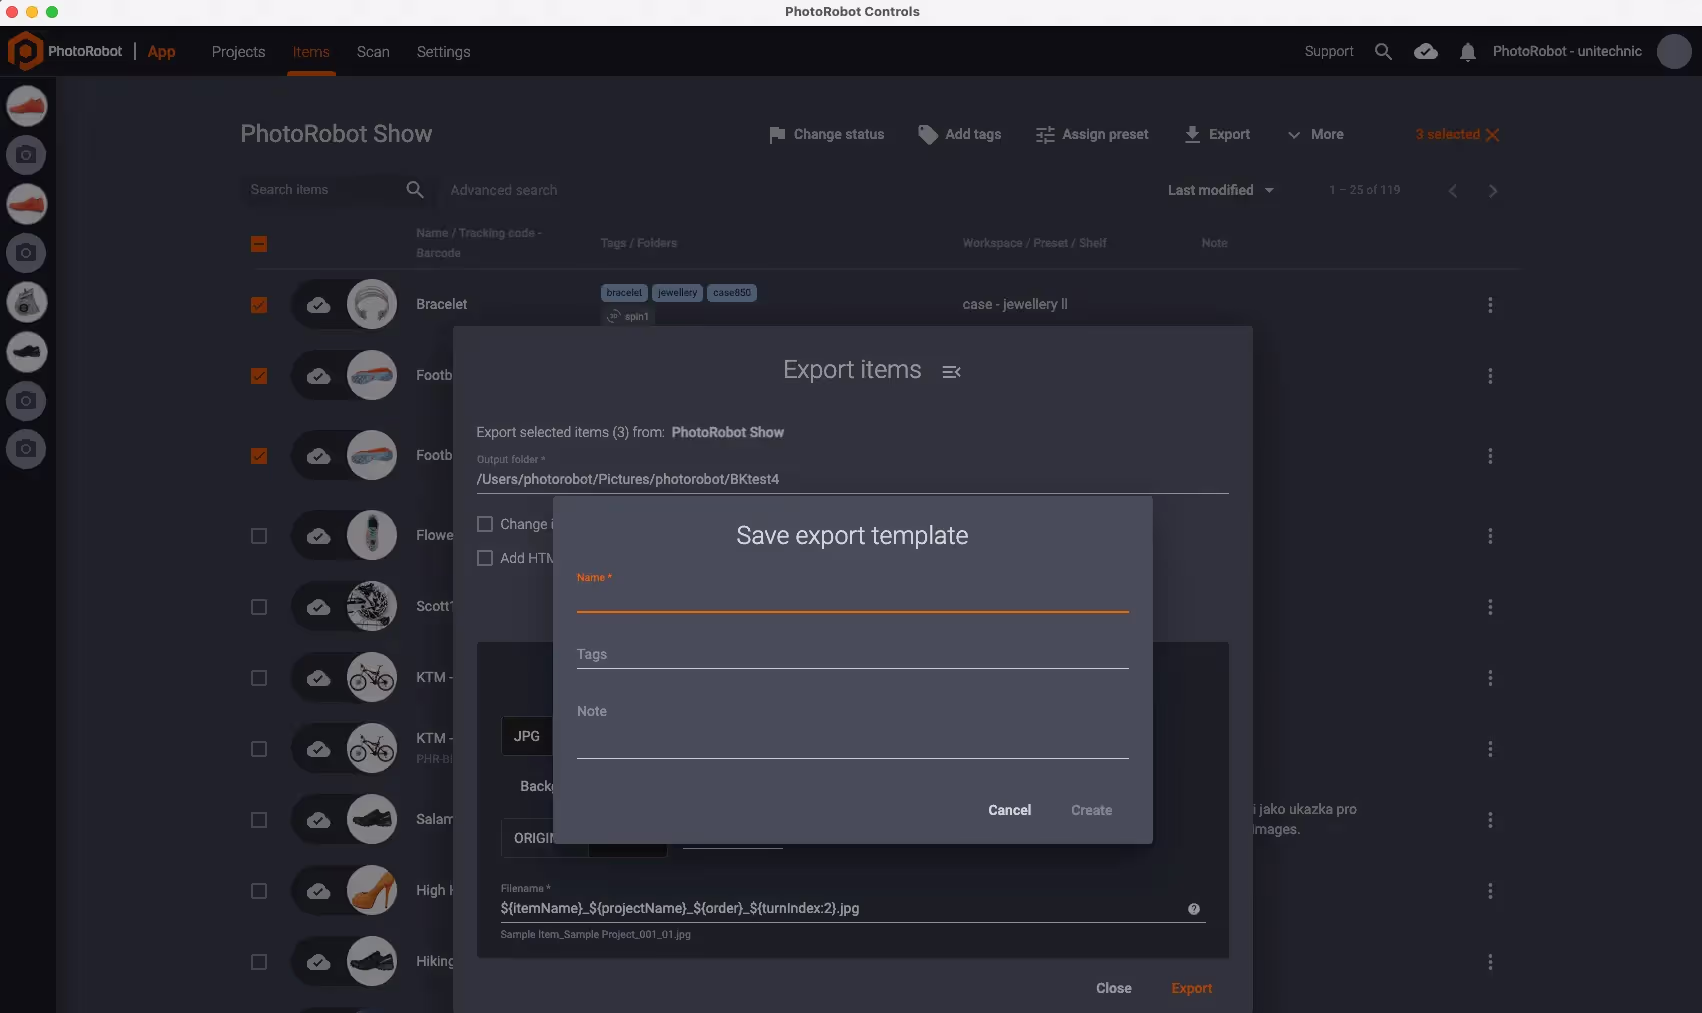Screen dimensions: 1702x1013
Task: Toggle the select-all items checkbox
Action: coord(259,244)
